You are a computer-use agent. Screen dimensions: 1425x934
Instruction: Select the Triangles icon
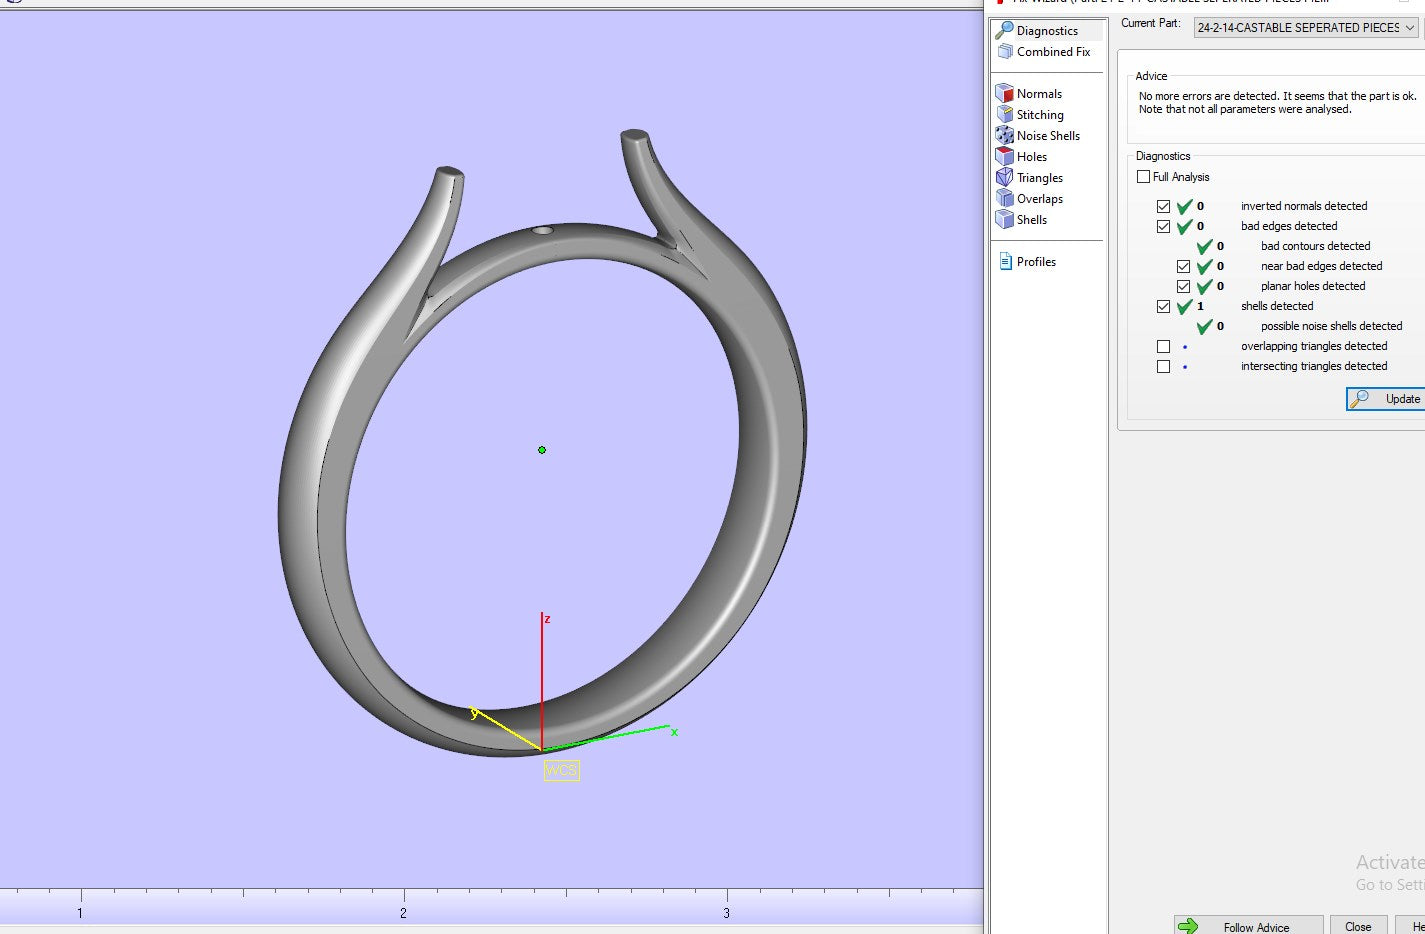1005,178
